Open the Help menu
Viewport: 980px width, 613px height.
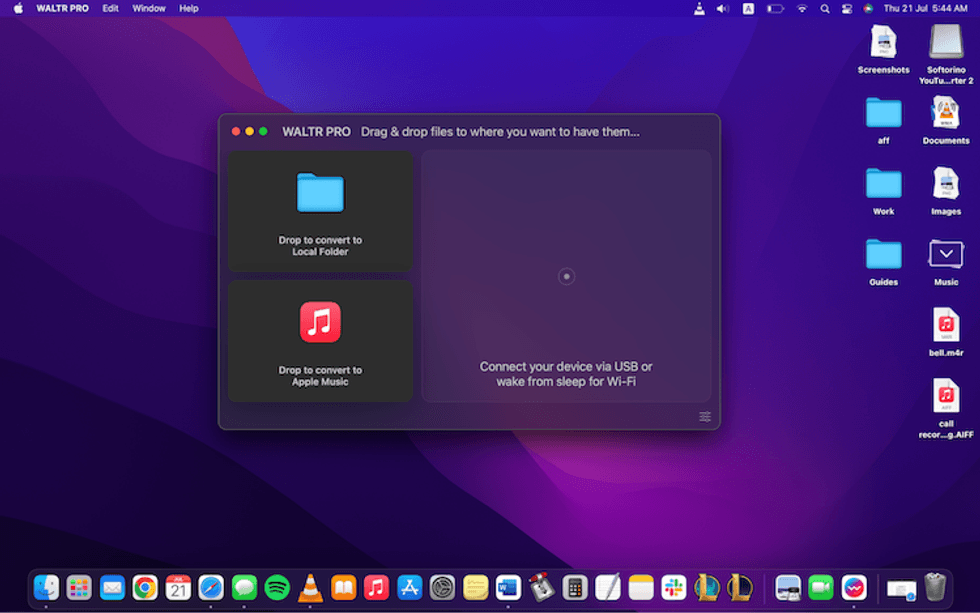pyautogui.click(x=188, y=8)
